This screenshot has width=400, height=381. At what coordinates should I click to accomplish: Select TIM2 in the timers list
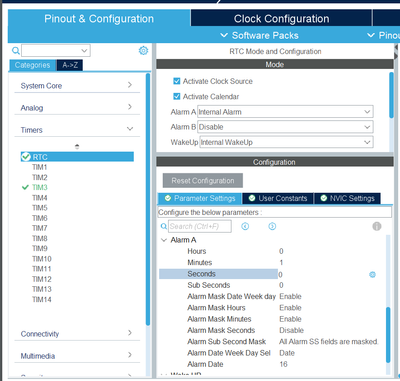[40, 177]
